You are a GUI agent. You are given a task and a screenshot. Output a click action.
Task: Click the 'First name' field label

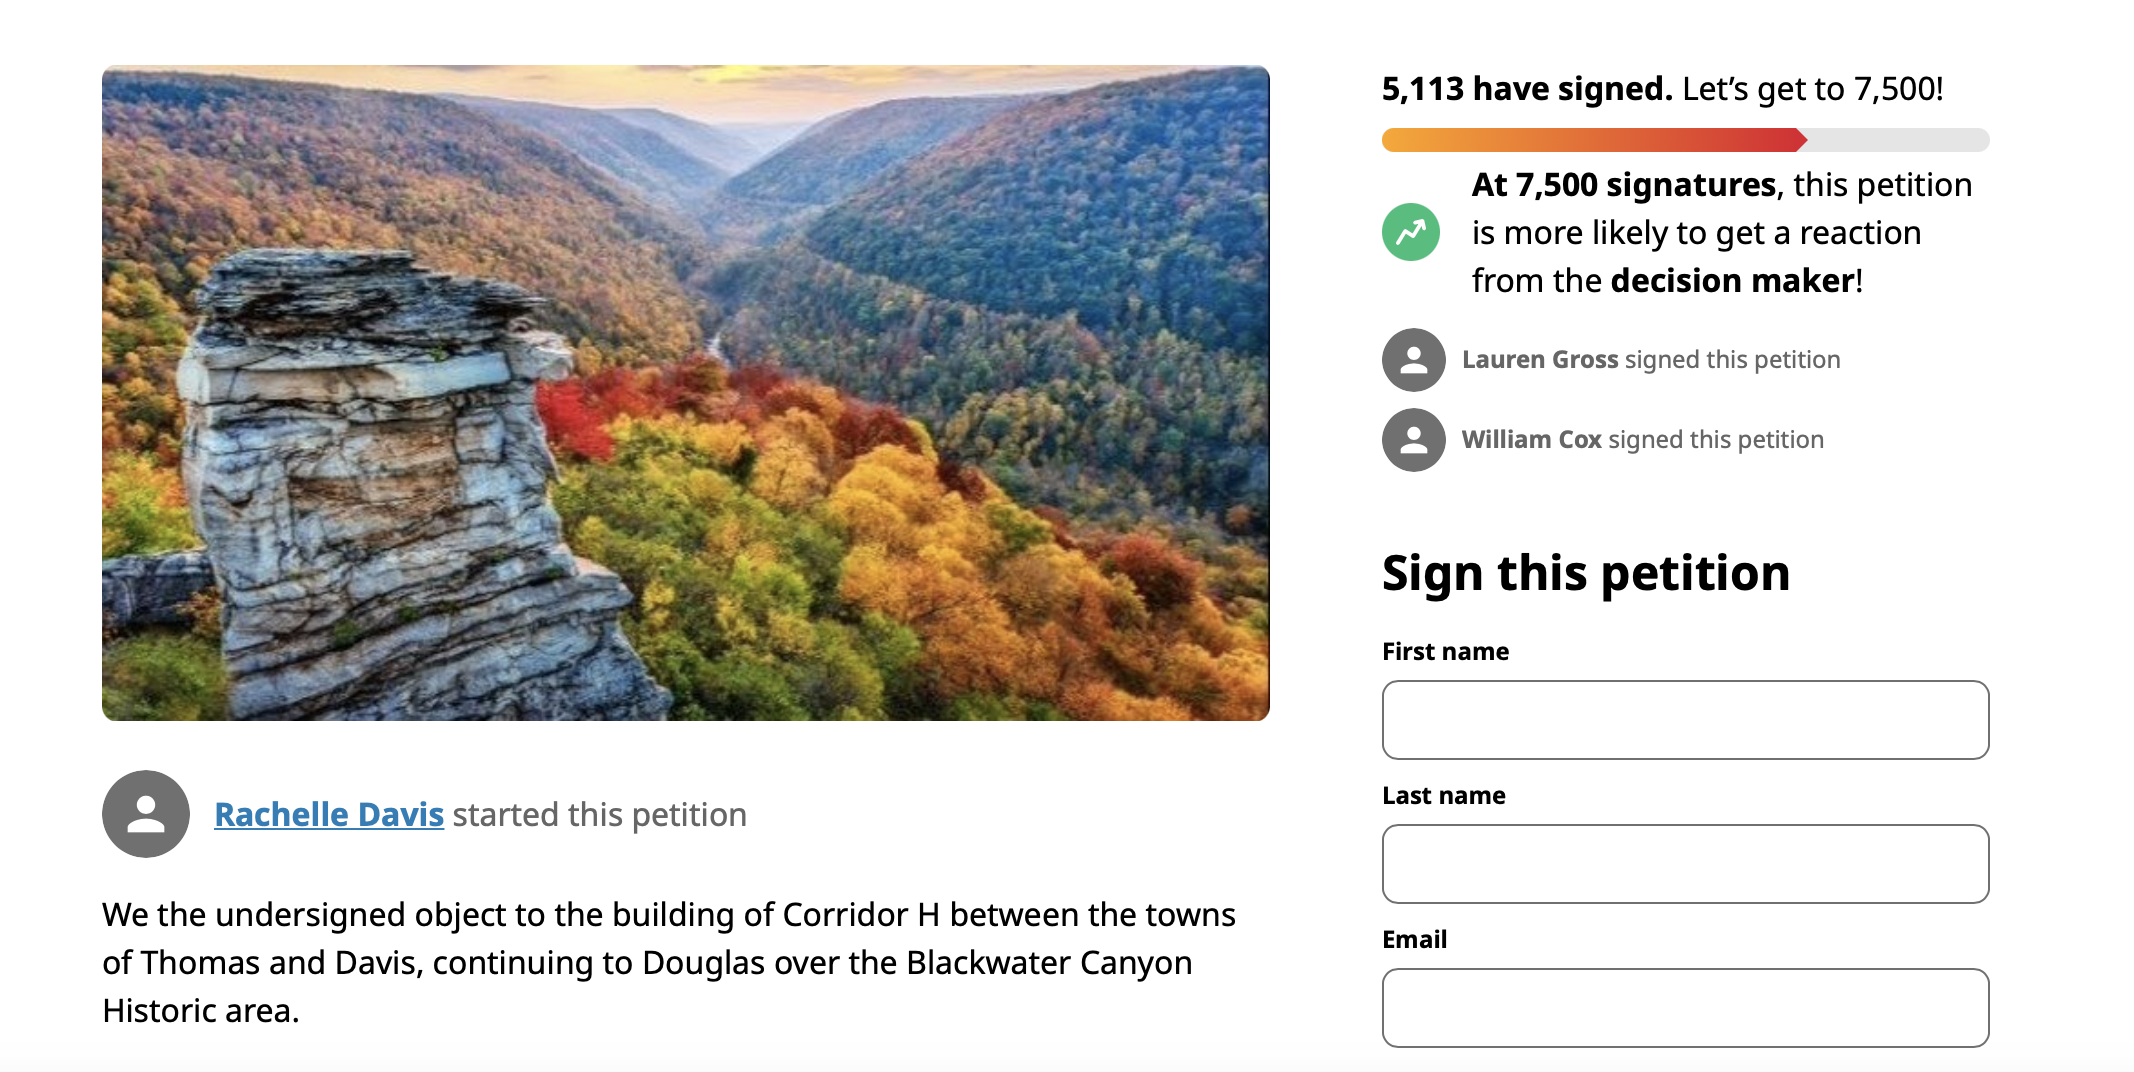1445,652
